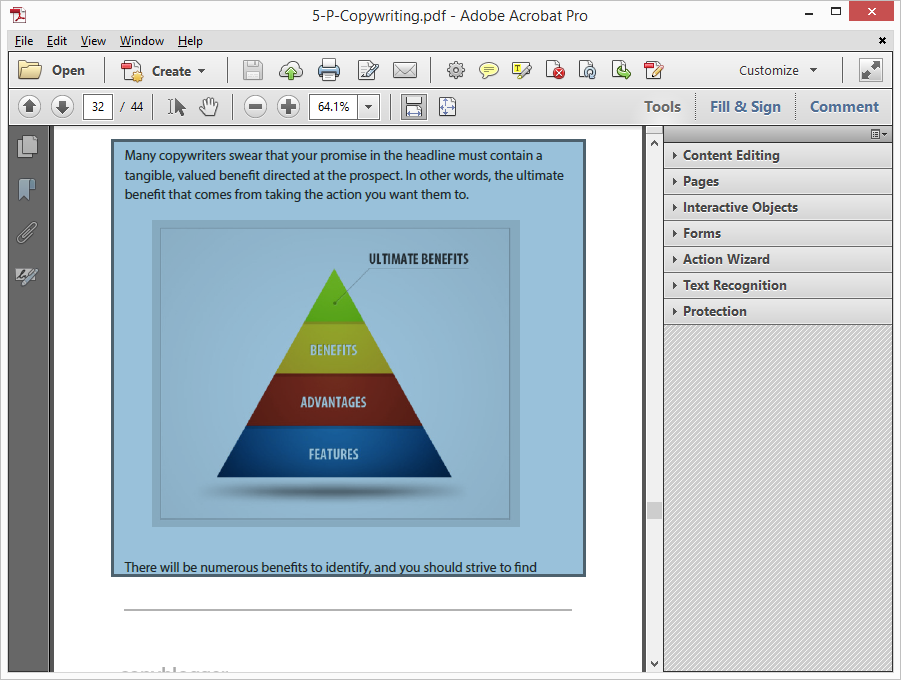This screenshot has height=680, width=901.
Task: Open a file with the Open button
Action: coord(51,71)
